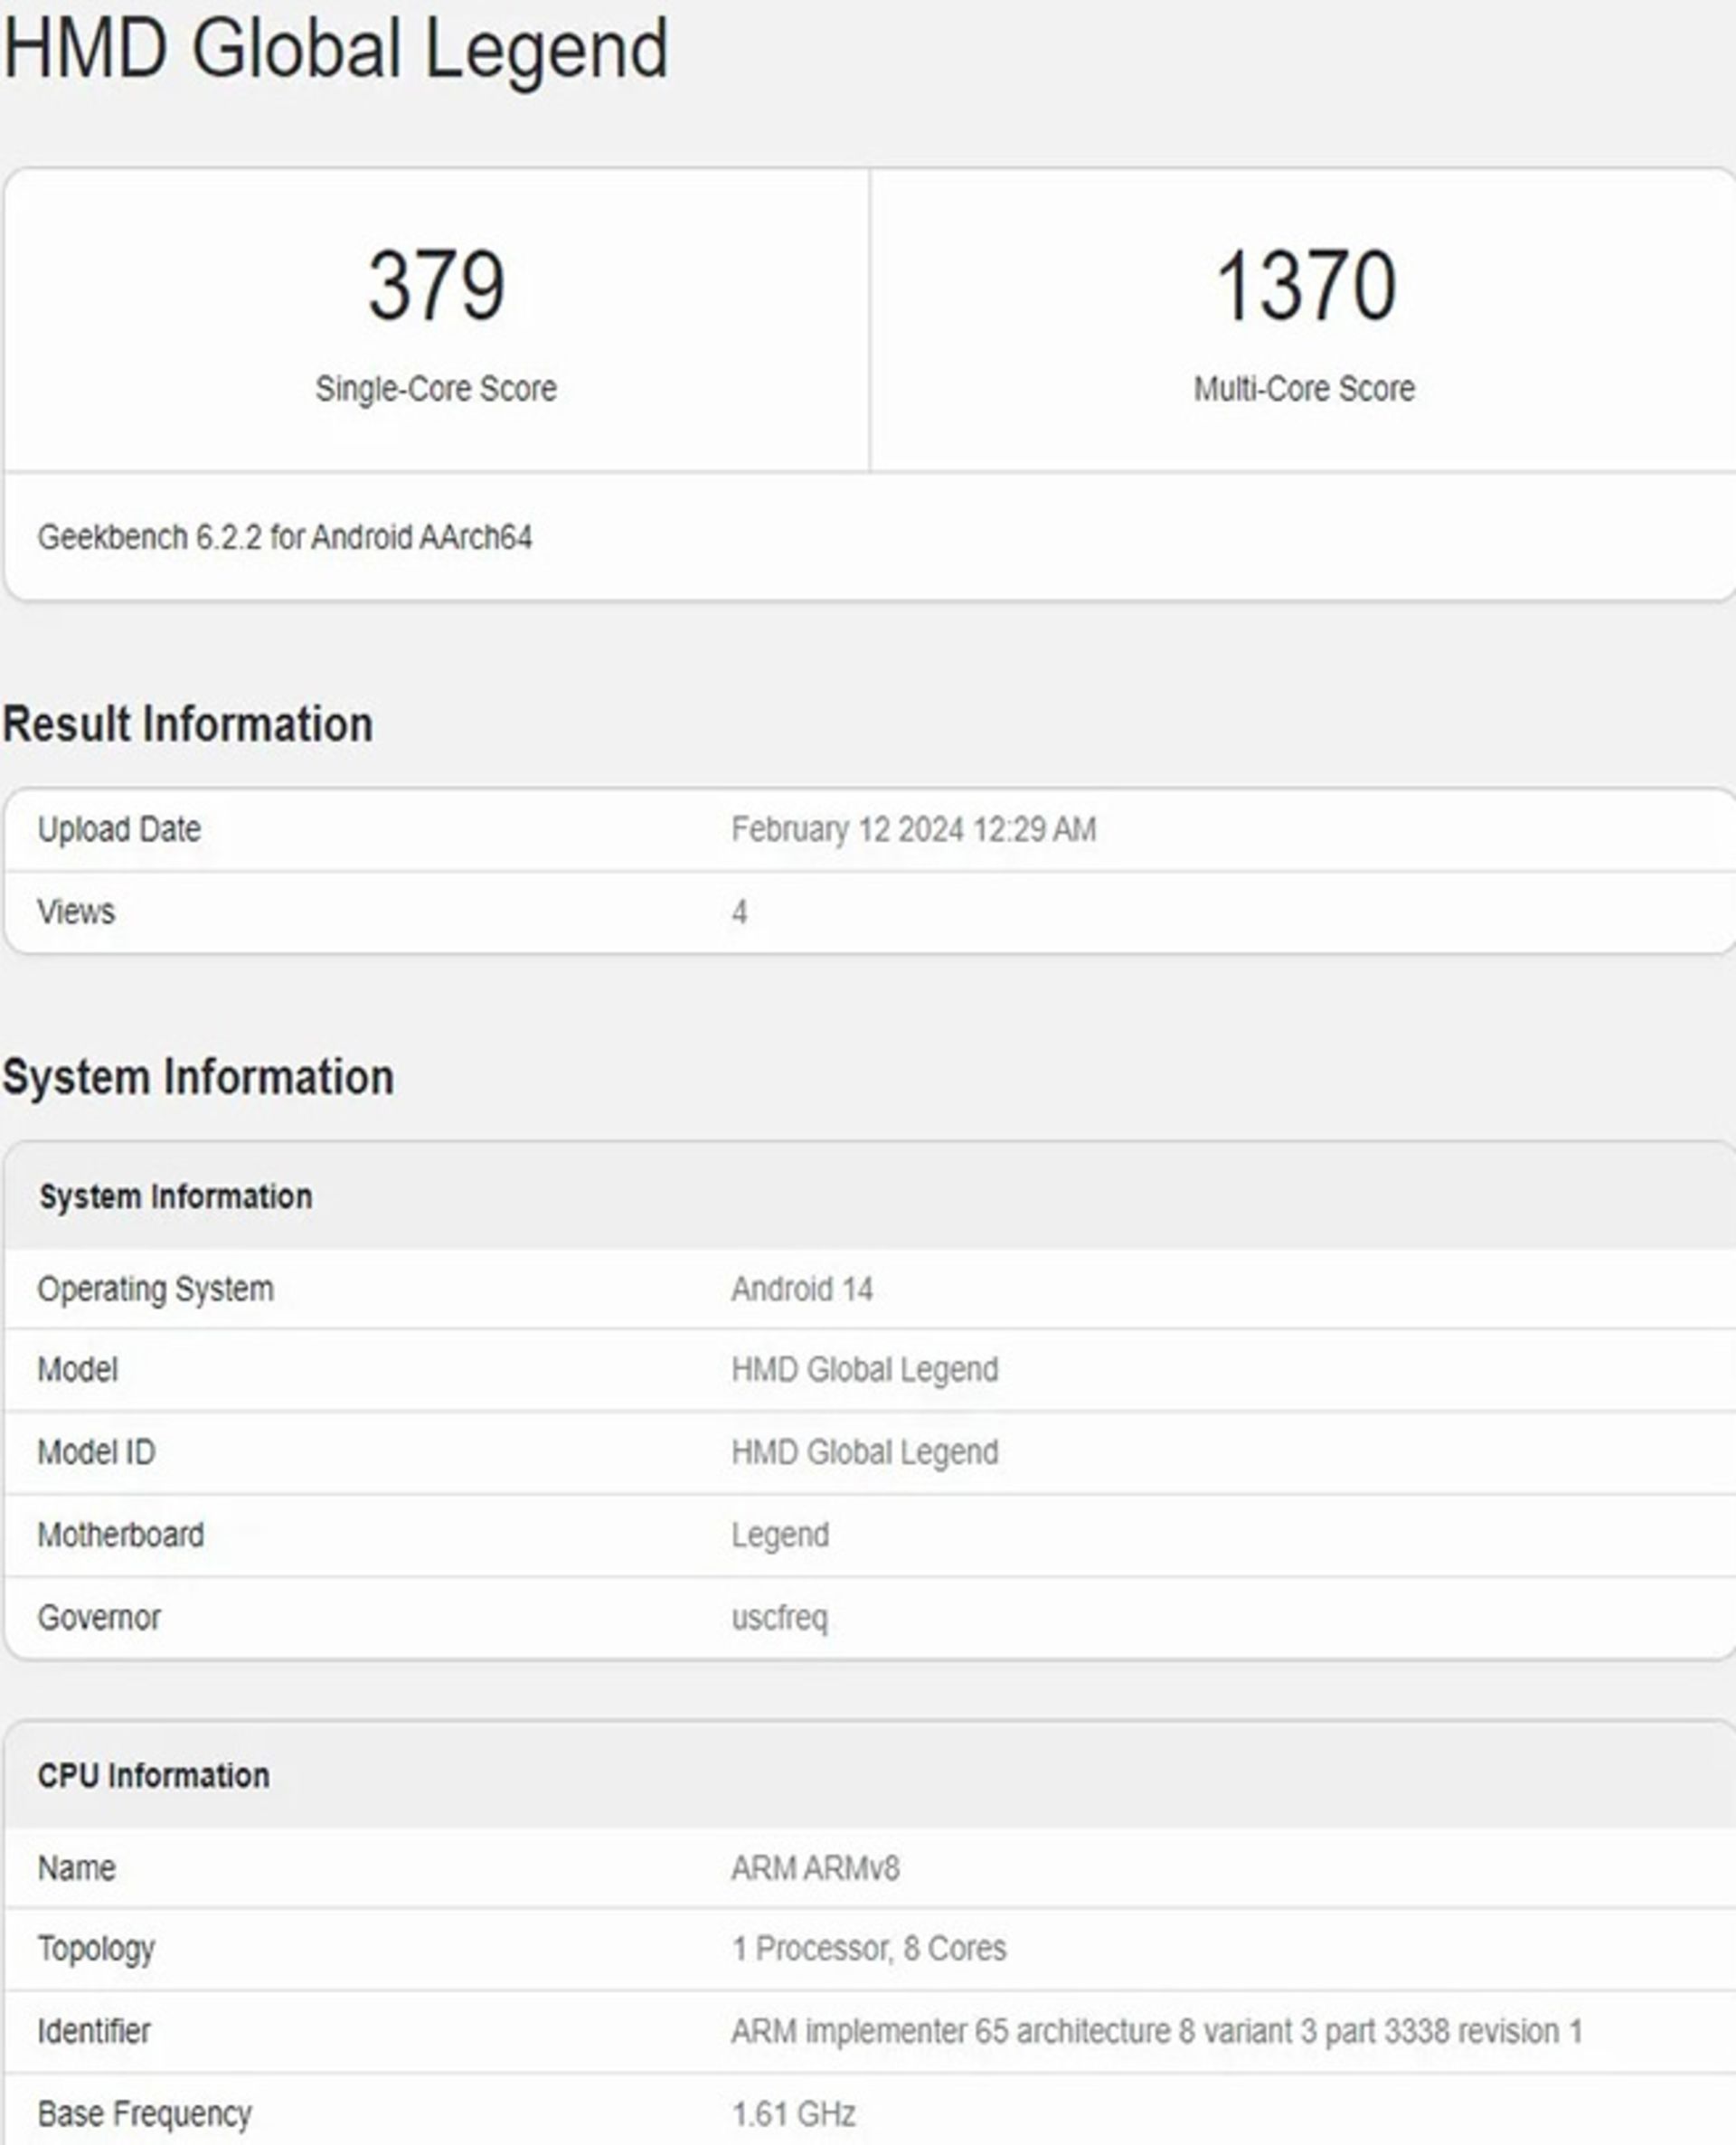Click the Legend motherboard value
Image resolution: width=1736 pixels, height=2145 pixels.
click(x=780, y=1535)
